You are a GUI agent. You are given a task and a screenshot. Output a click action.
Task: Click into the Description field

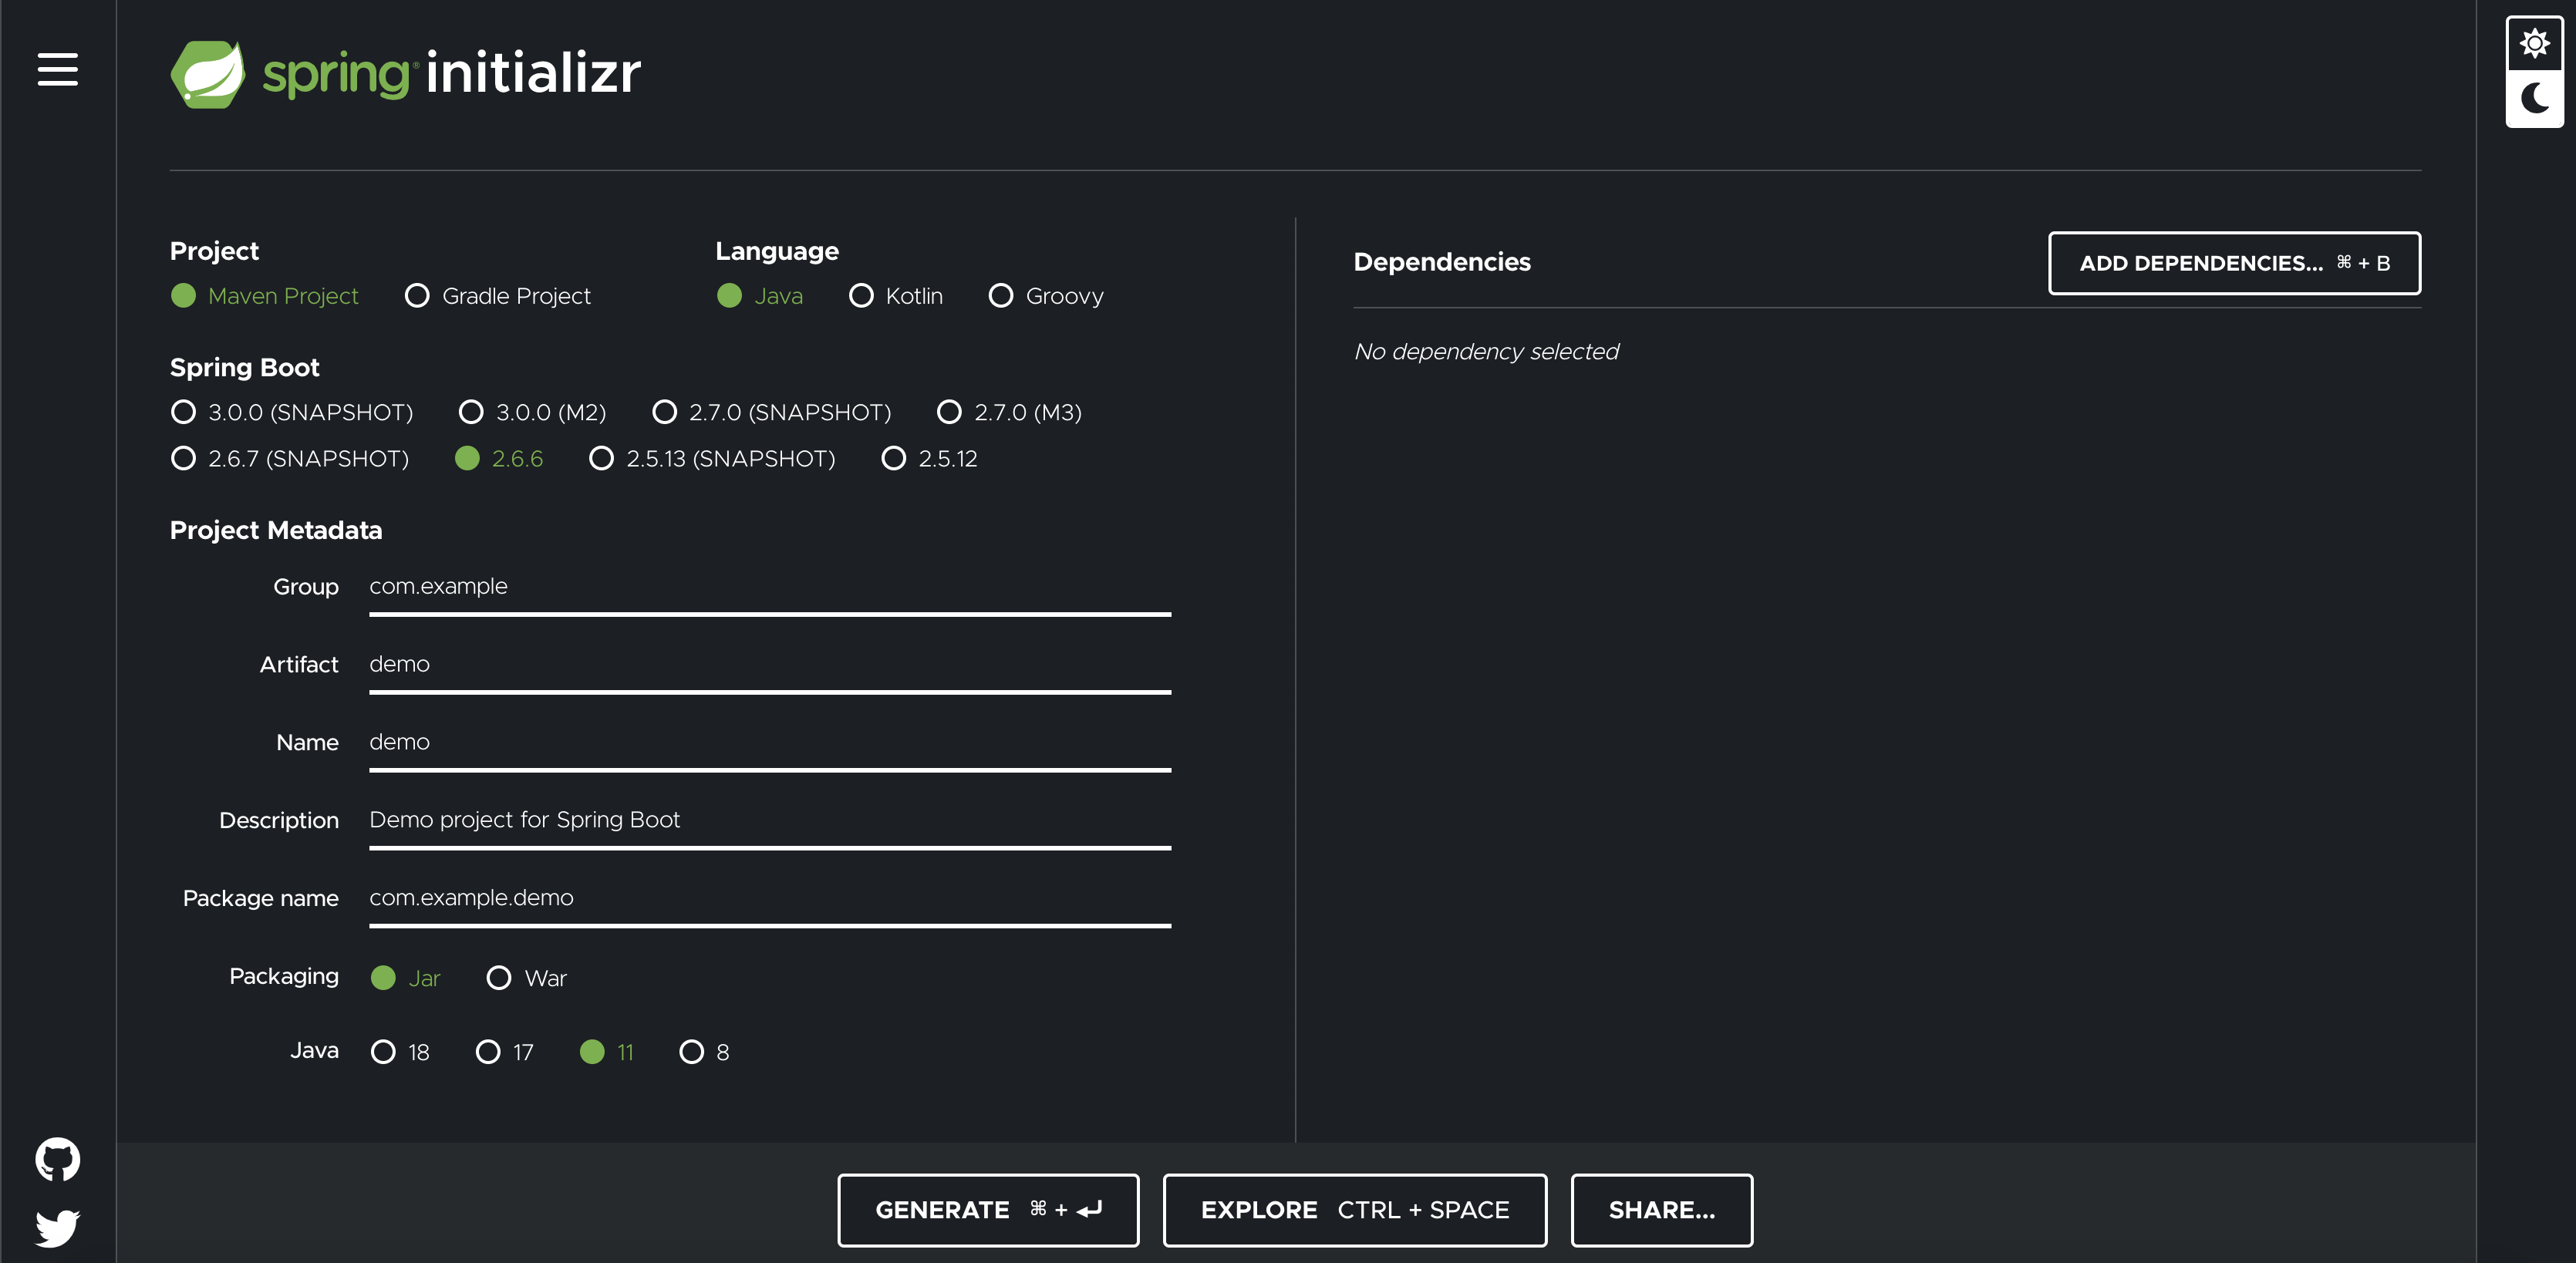[x=769, y=820]
